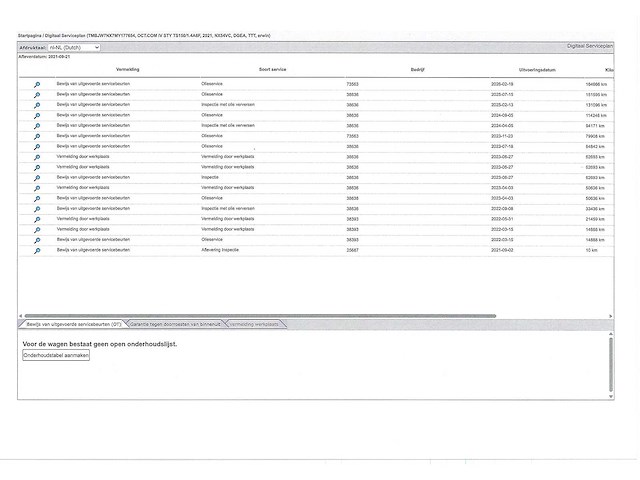
Task: Click the Onderhoudstabel aanmaken button
Action: tap(56, 355)
